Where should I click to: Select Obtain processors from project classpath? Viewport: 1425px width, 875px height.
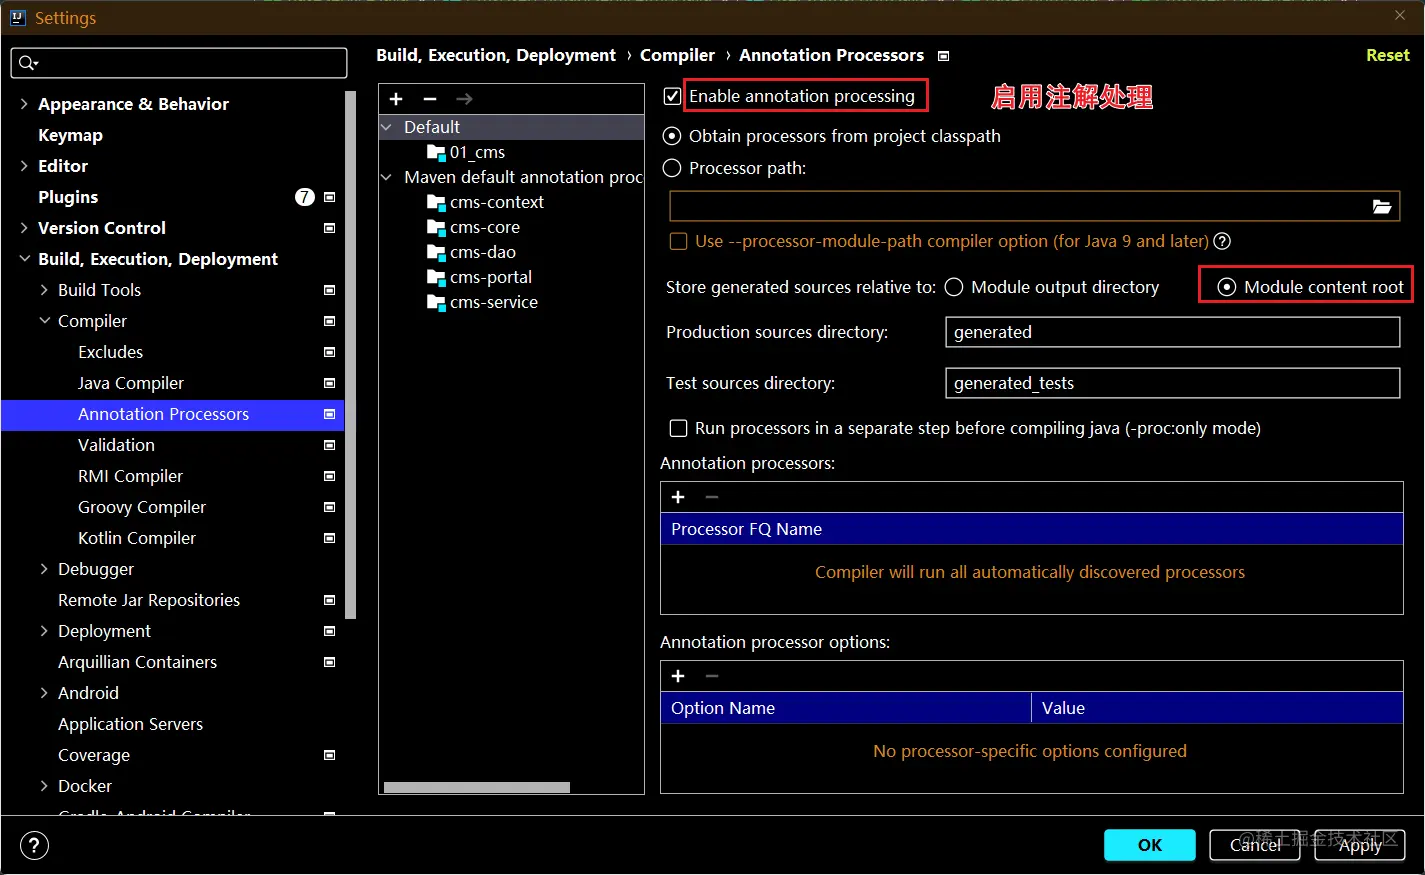pos(672,136)
